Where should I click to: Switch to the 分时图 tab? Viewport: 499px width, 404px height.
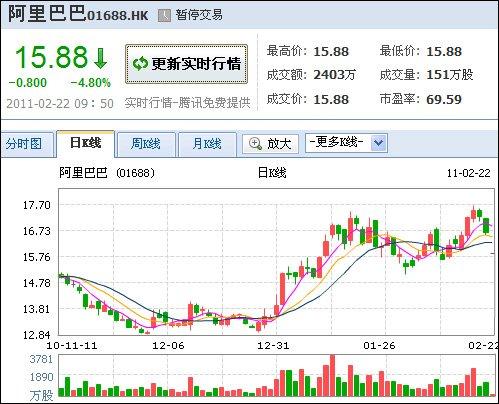click(27, 144)
